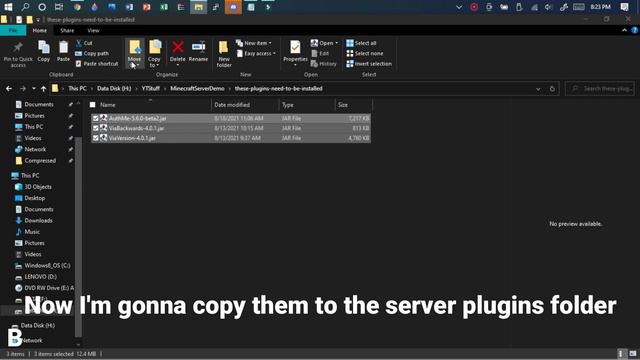Click the Forward navigation arrow
Image resolution: width=640 pixels, height=360 pixels.
point(22,89)
